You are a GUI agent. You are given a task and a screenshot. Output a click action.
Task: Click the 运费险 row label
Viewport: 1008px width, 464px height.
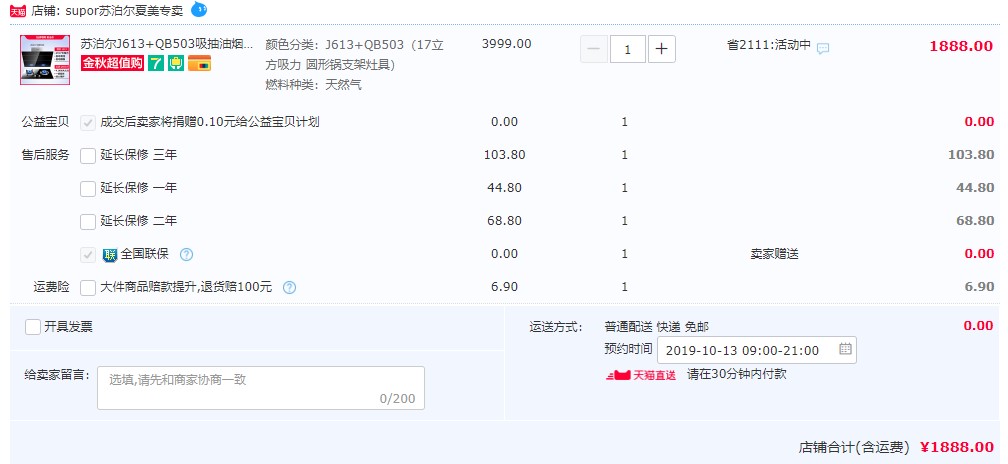[x=51, y=287]
